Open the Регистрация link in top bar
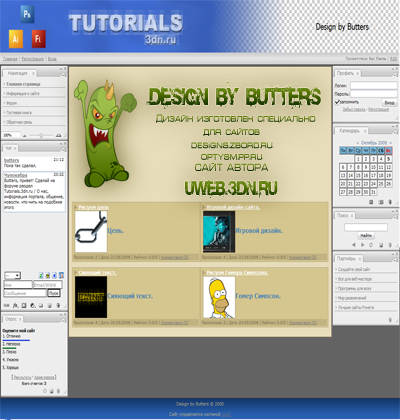Image resolution: width=400 pixels, height=420 pixels. pyautogui.click(x=33, y=59)
